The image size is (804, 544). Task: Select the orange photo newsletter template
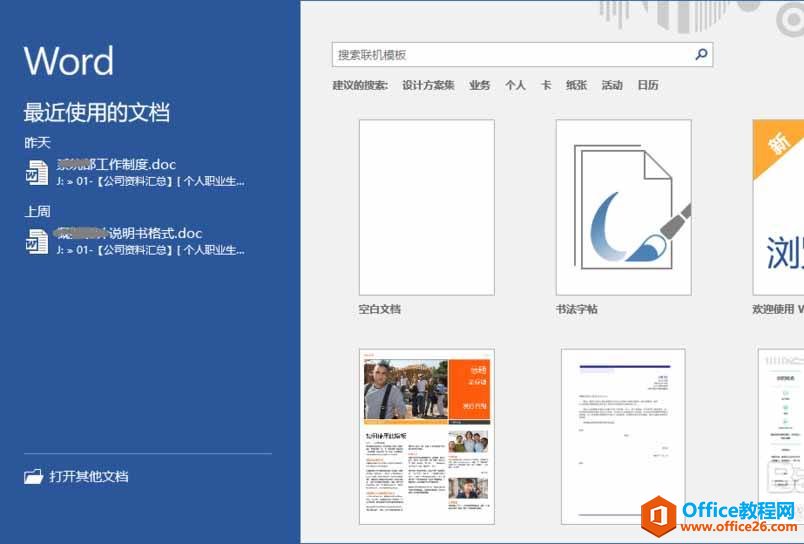coord(427,437)
